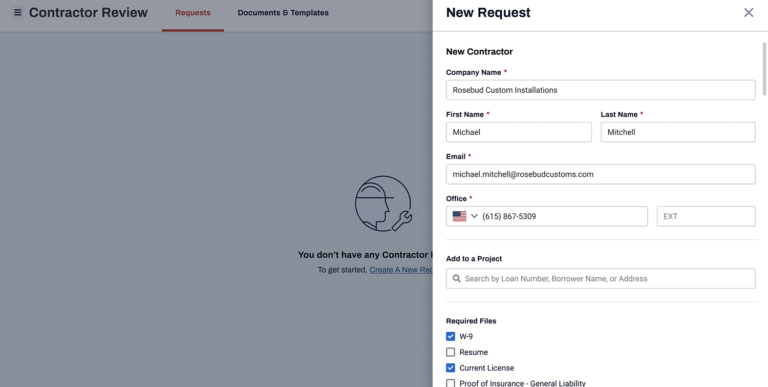Close the New Request panel
This screenshot has width=768, height=387.
(748, 13)
